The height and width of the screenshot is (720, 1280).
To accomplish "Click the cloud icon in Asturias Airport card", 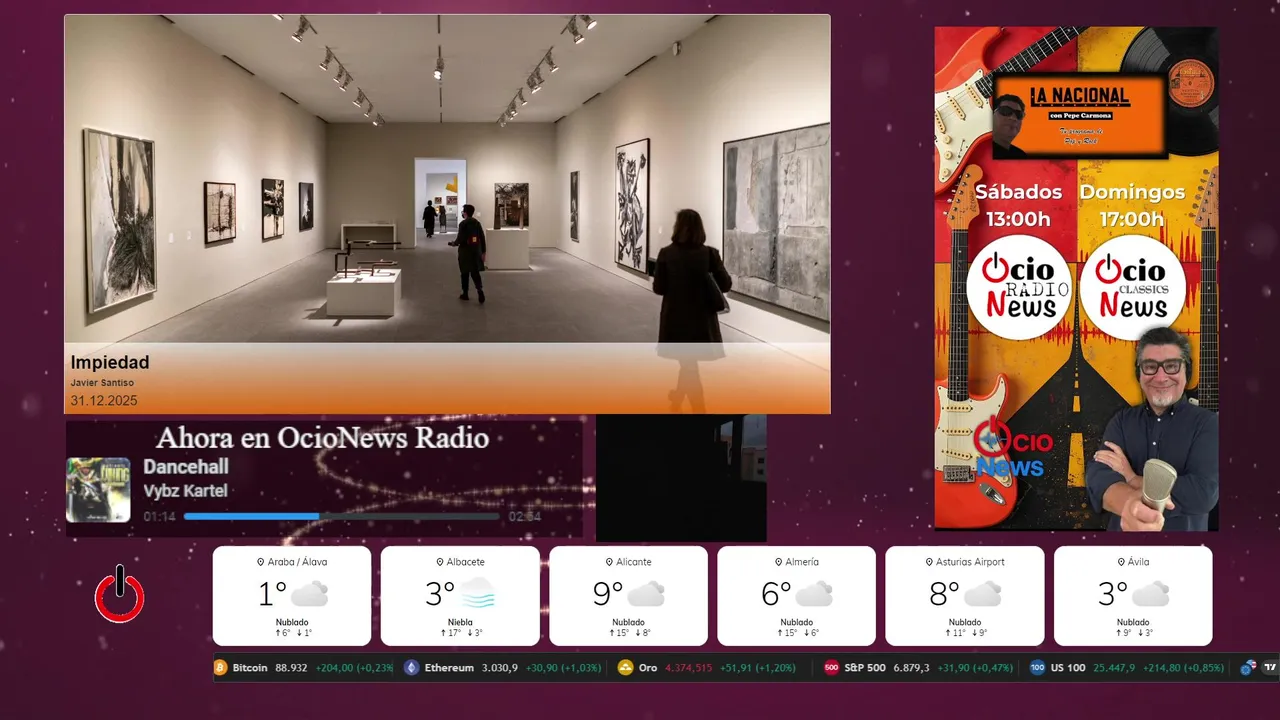I will (982, 594).
